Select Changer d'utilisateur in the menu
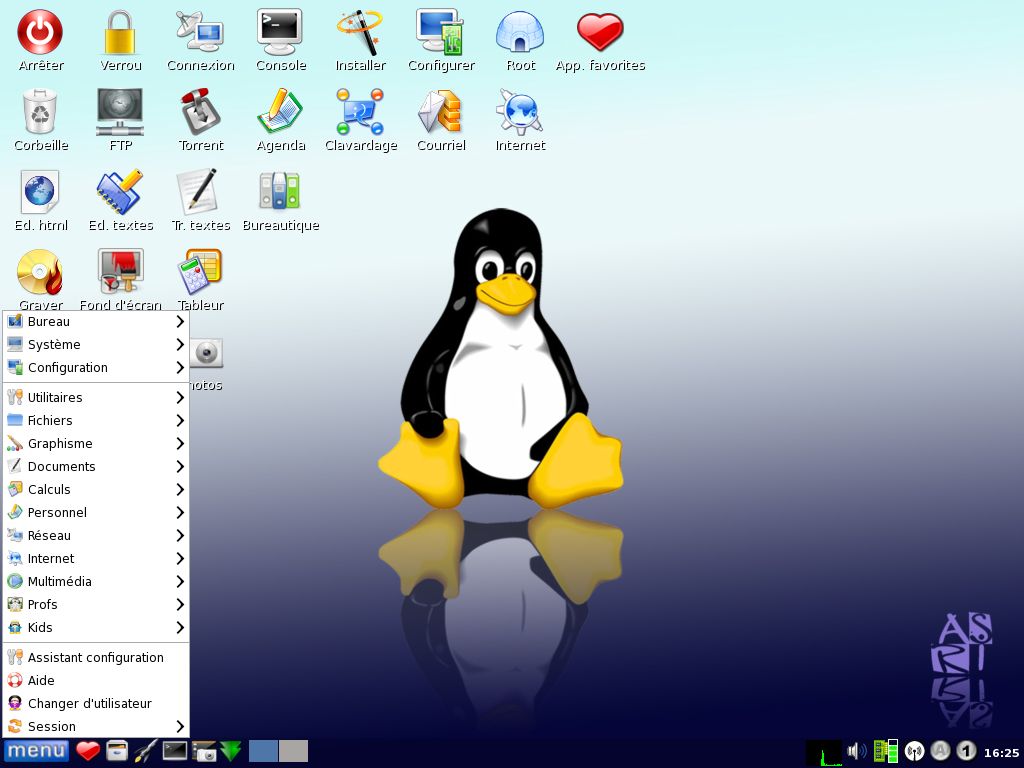This screenshot has width=1024, height=768. click(96, 703)
